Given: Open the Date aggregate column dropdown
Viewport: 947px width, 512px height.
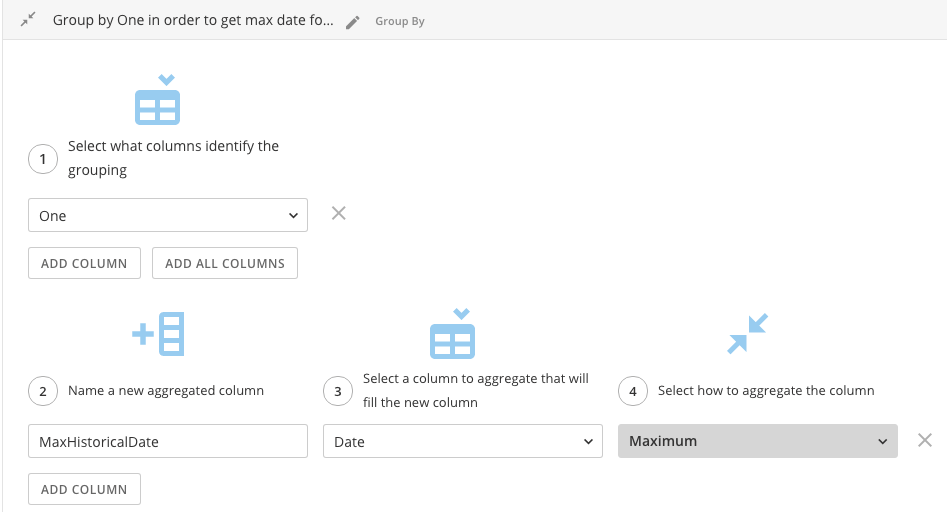Looking at the screenshot, I should [463, 441].
